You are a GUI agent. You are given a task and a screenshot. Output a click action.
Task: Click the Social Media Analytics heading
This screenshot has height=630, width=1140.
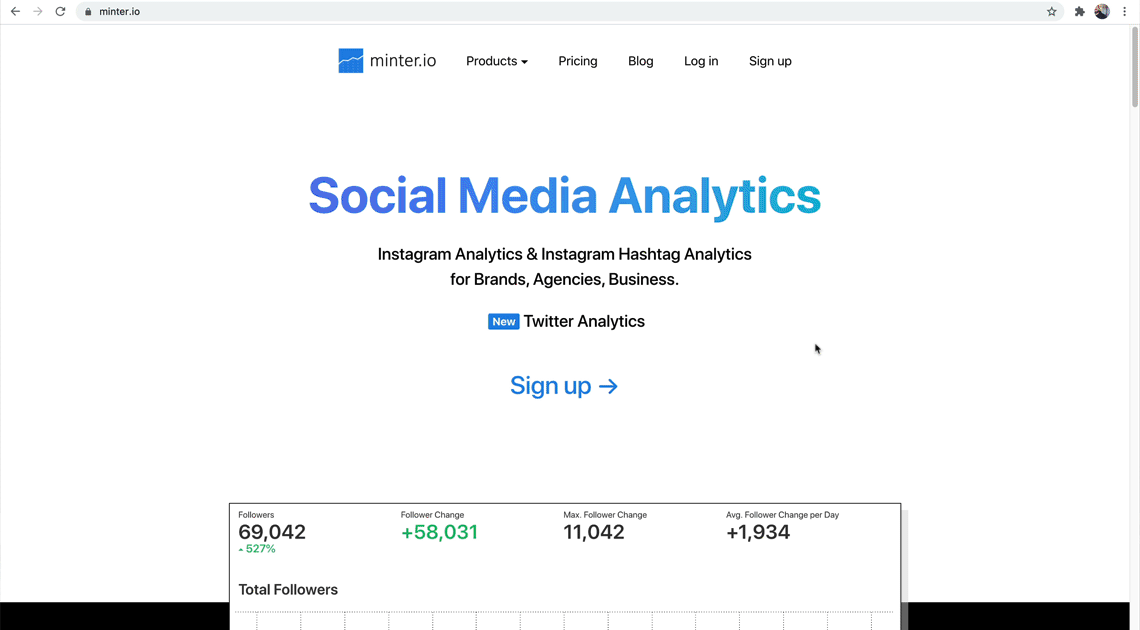(x=564, y=195)
